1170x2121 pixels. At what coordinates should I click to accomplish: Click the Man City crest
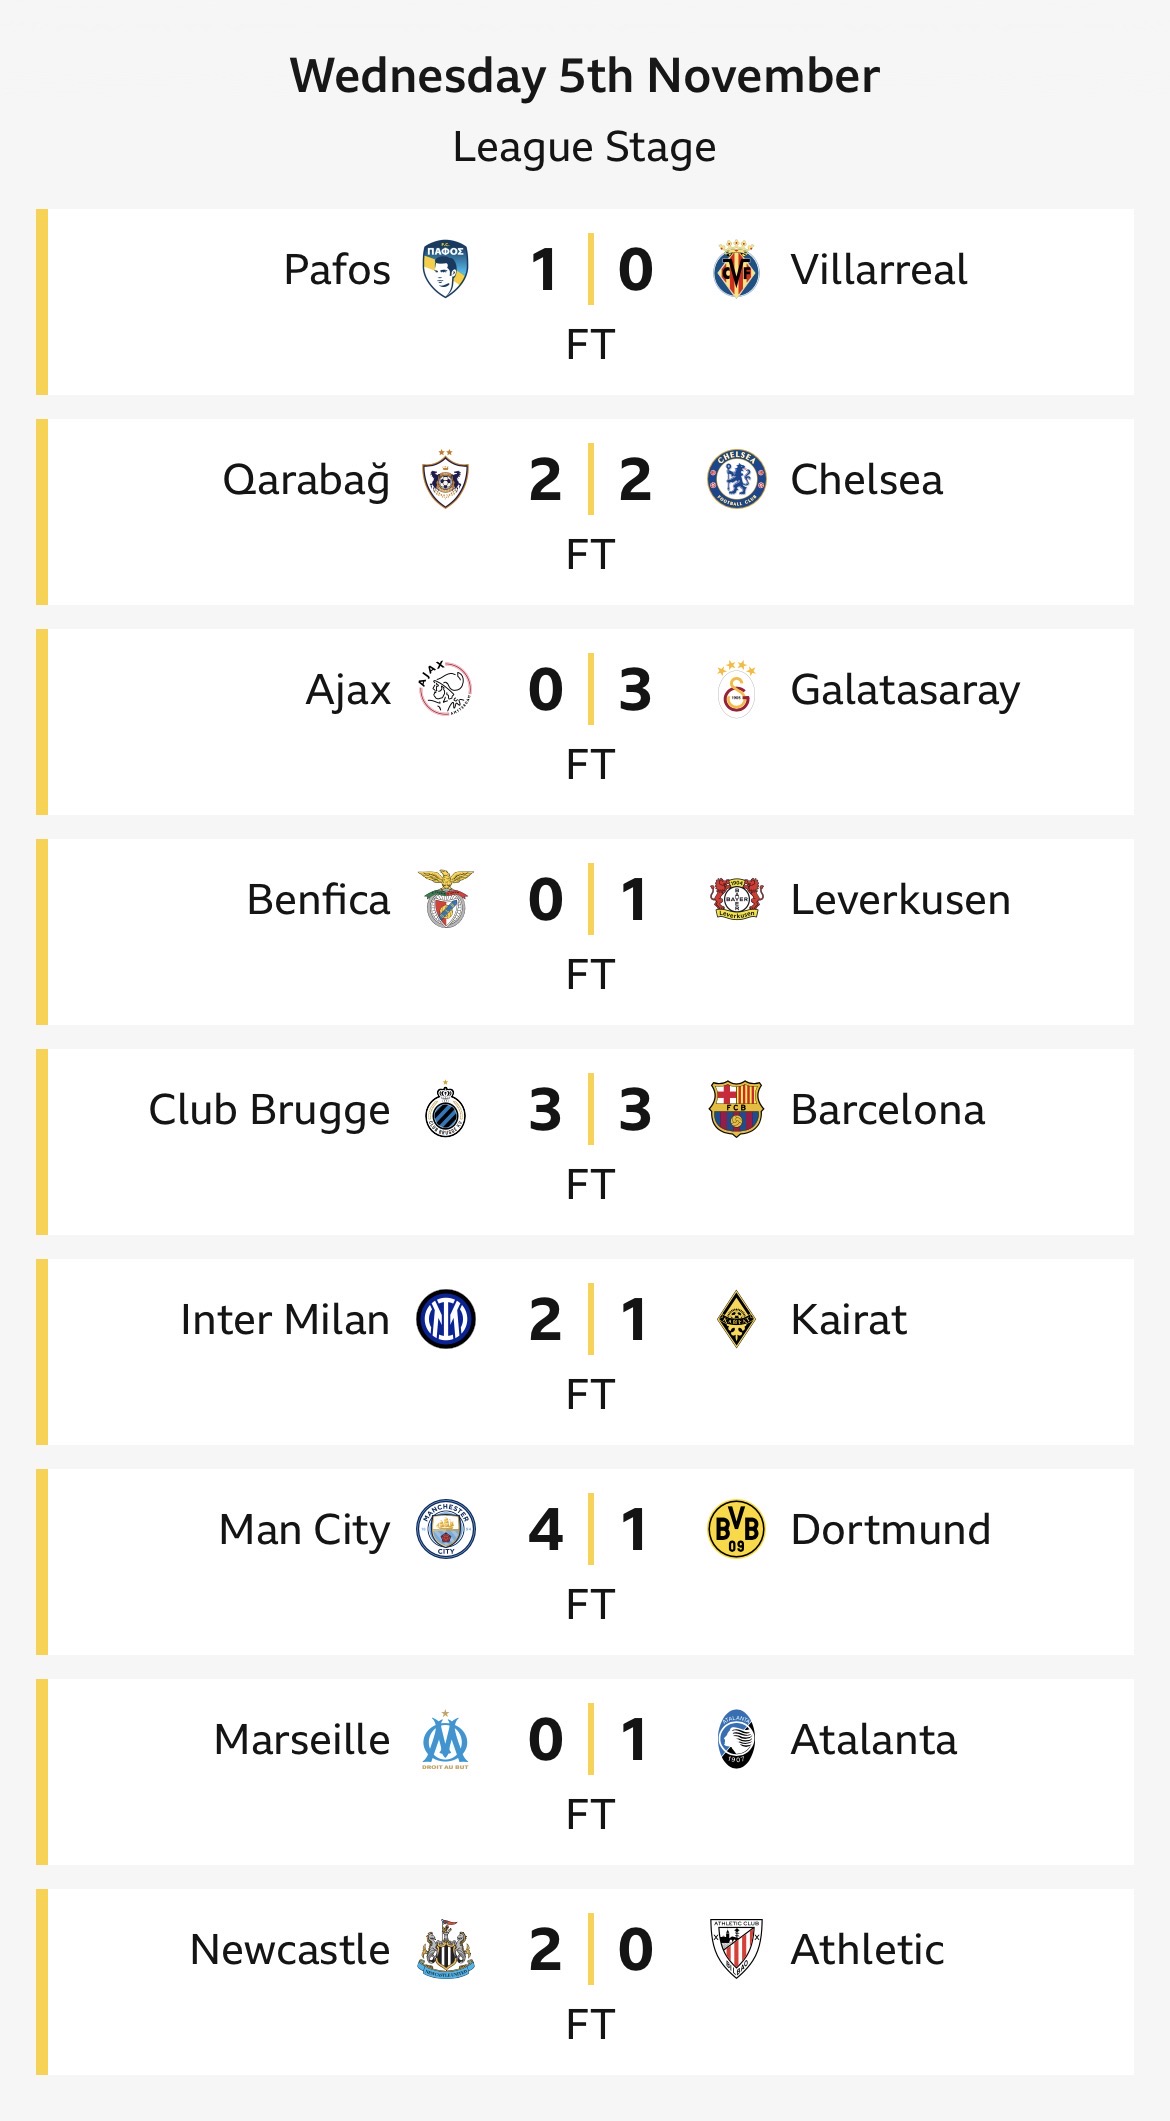[445, 1530]
